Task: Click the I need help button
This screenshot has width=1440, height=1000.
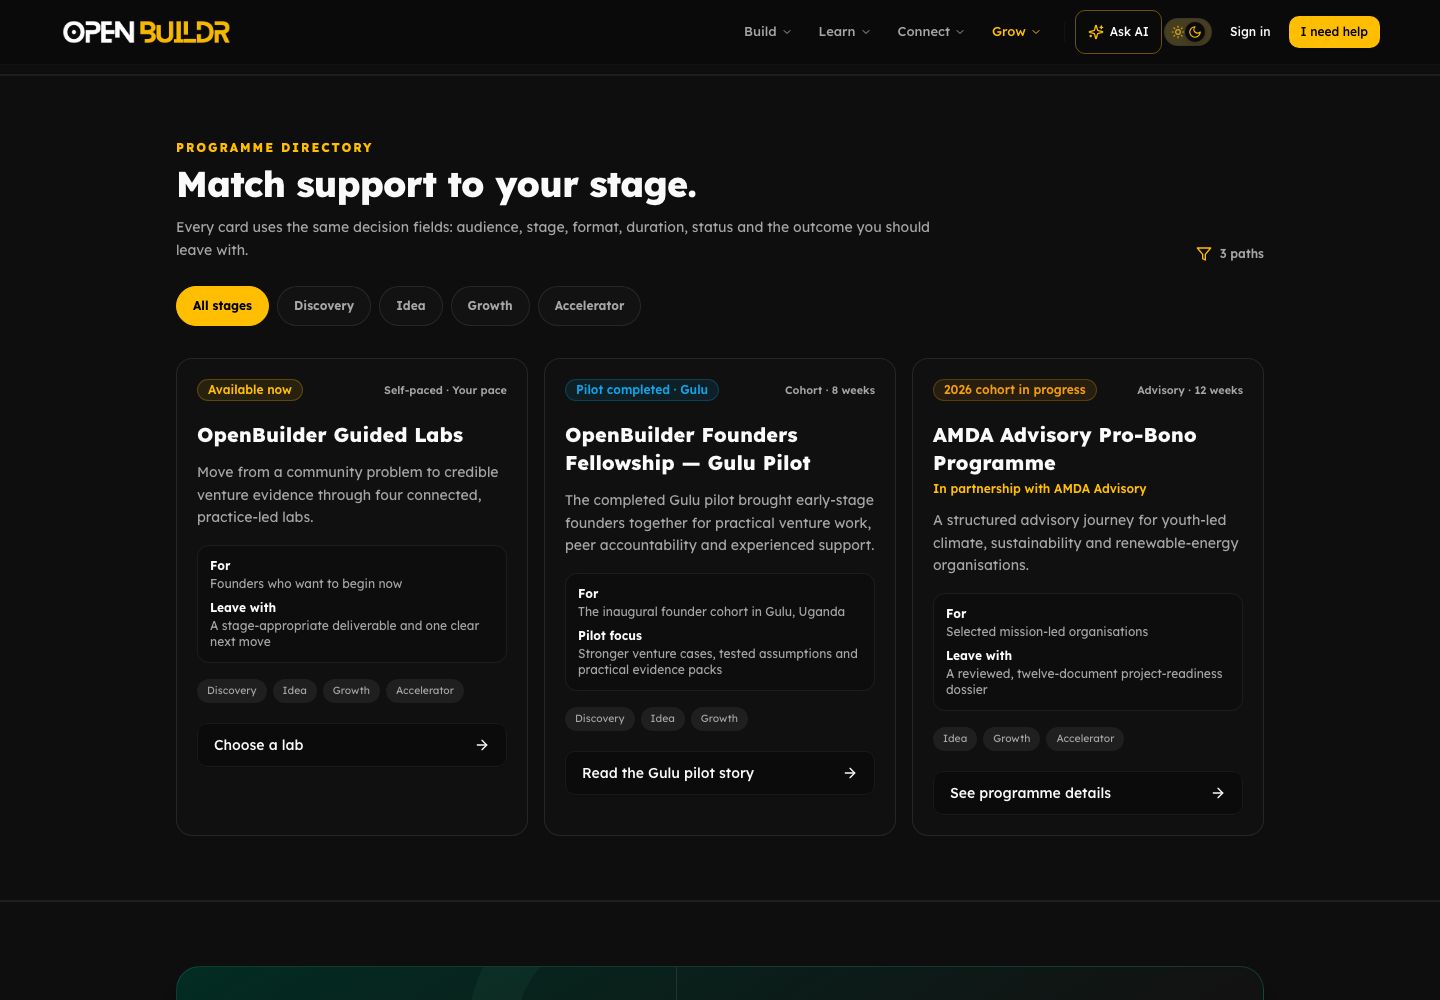Action: pyautogui.click(x=1334, y=32)
